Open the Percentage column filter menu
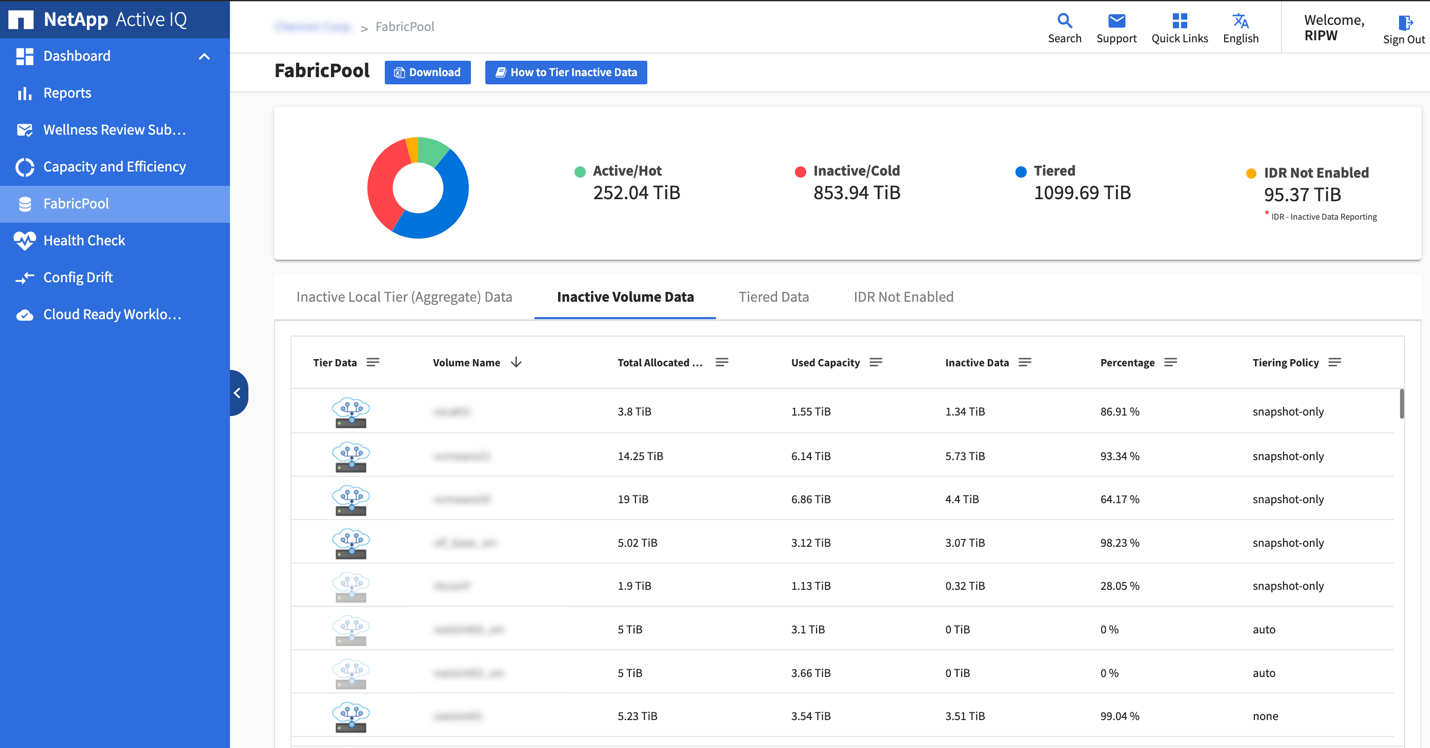The width and height of the screenshot is (1430, 748). tap(1170, 363)
